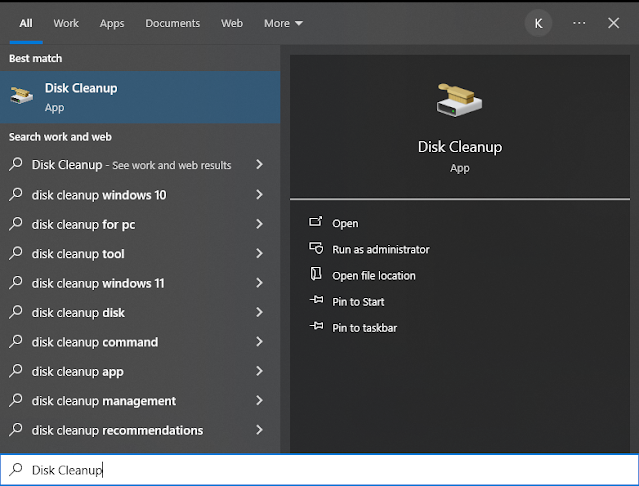Expand the chevron next to disk cleanup tool

pos(259,254)
